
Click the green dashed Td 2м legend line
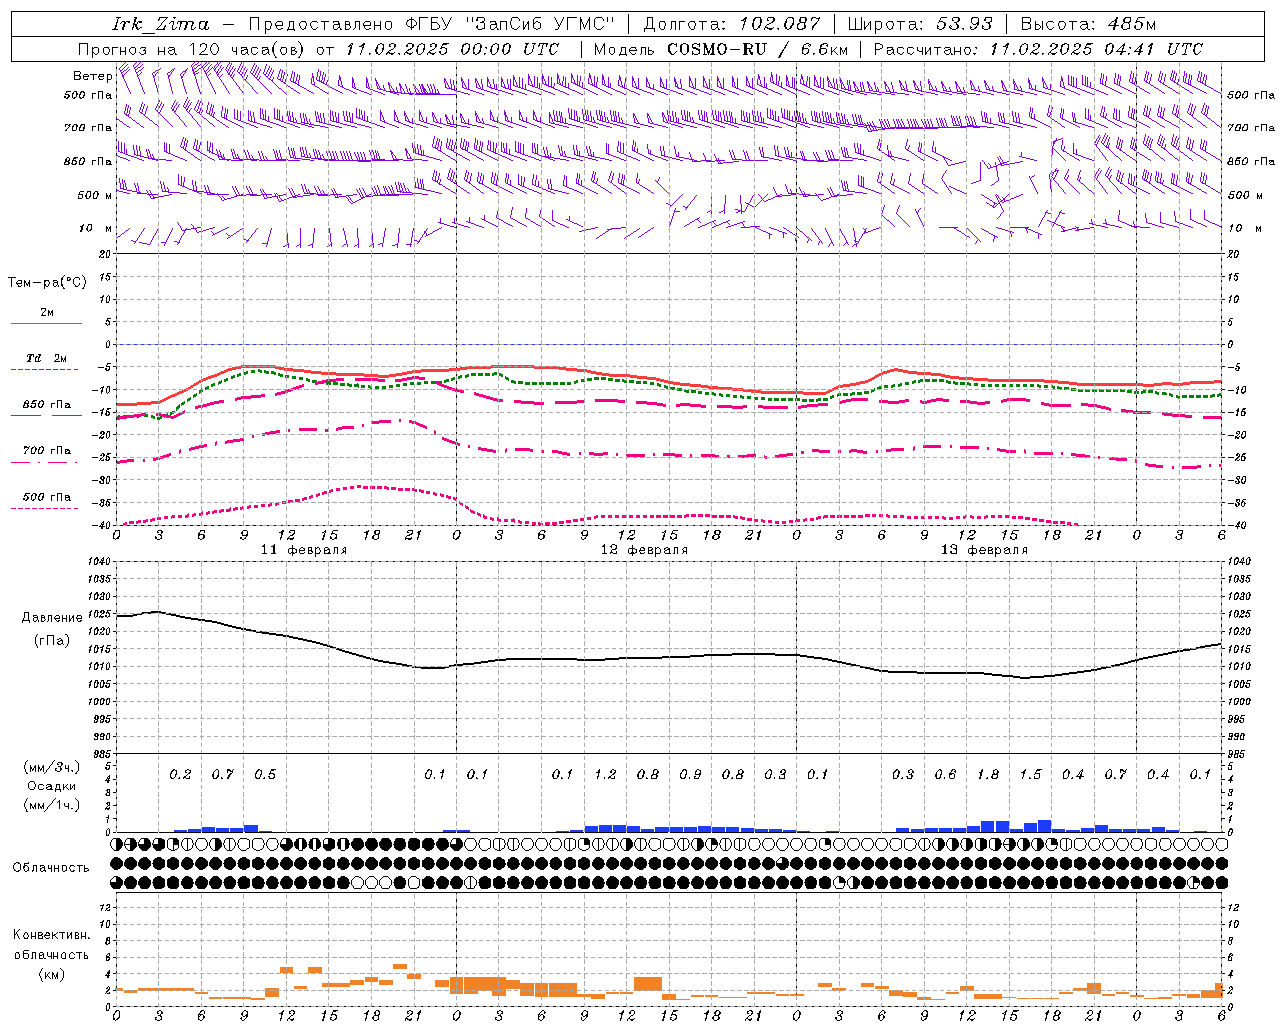coord(44,369)
